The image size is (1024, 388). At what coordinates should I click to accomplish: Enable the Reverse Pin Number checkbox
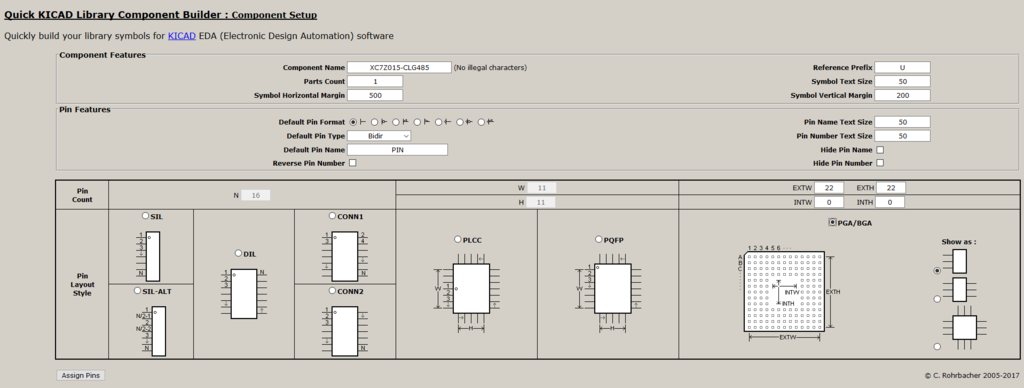pyautogui.click(x=353, y=163)
